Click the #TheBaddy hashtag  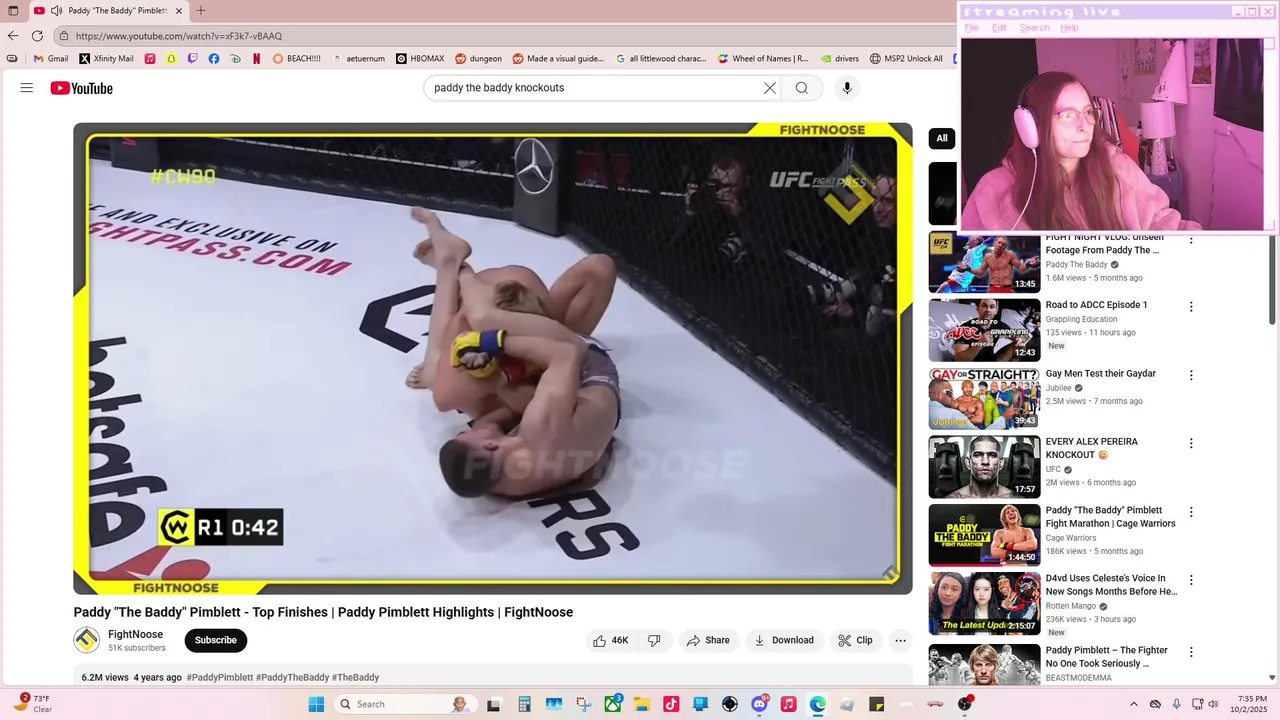tap(355, 677)
